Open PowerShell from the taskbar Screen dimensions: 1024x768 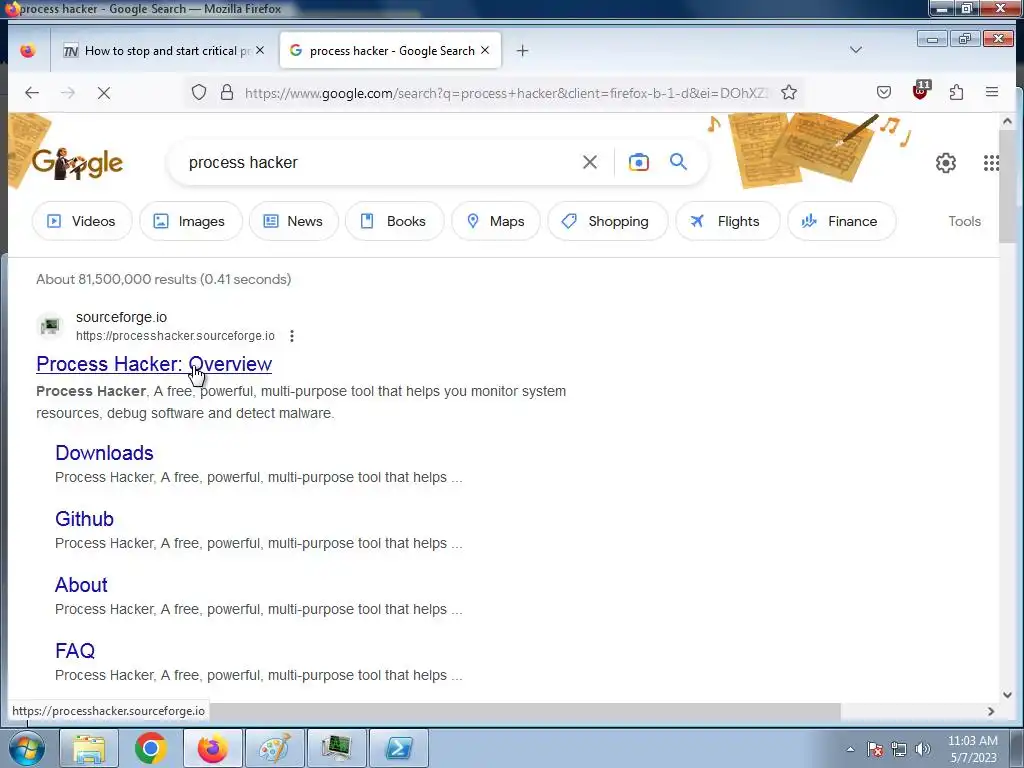pyautogui.click(x=398, y=748)
